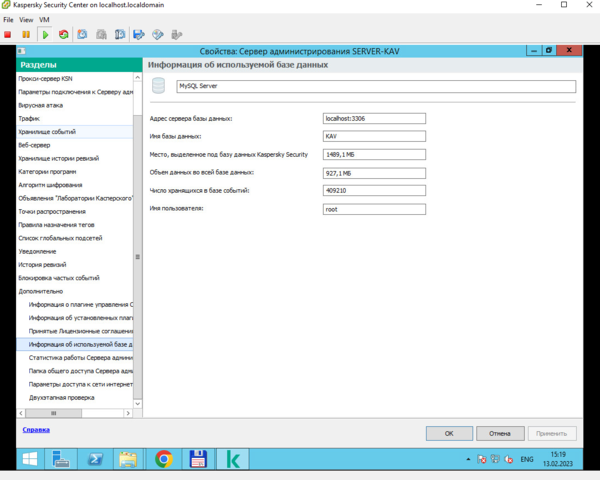The image size is (600, 480).
Task: Click the Windows Start button
Action: click(x=30, y=459)
